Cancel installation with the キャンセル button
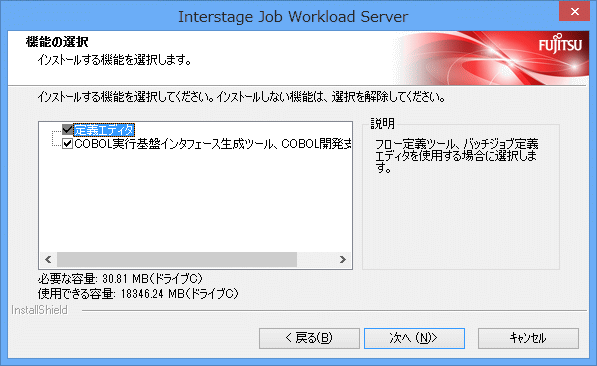Screen dimensions: 597x366 [528, 338]
